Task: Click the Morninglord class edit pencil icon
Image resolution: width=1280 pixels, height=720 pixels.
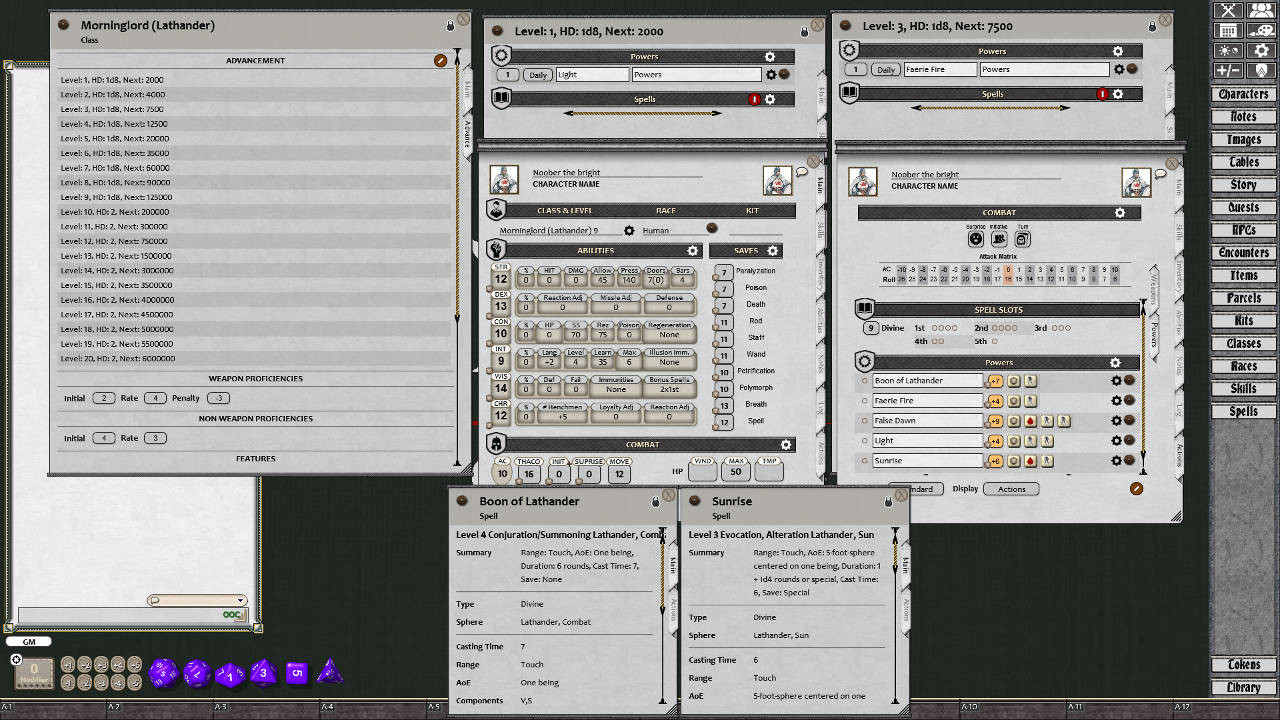Action: [441, 61]
